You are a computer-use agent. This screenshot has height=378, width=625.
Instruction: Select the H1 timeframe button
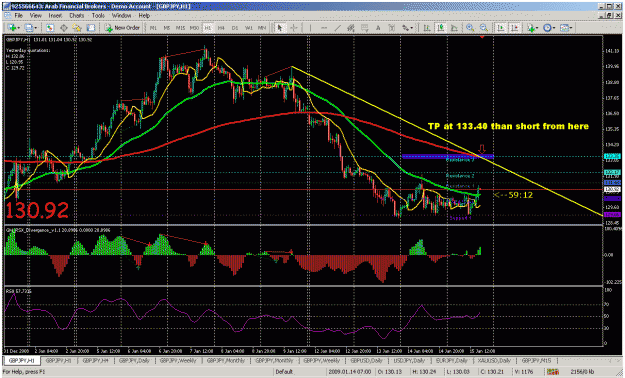(x=207, y=28)
